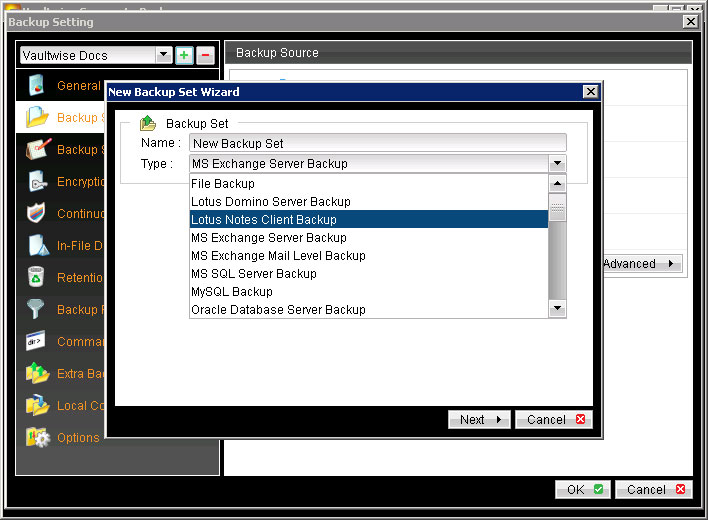Click the green plus add backup set icon
708x520 pixels.
[x=184, y=56]
